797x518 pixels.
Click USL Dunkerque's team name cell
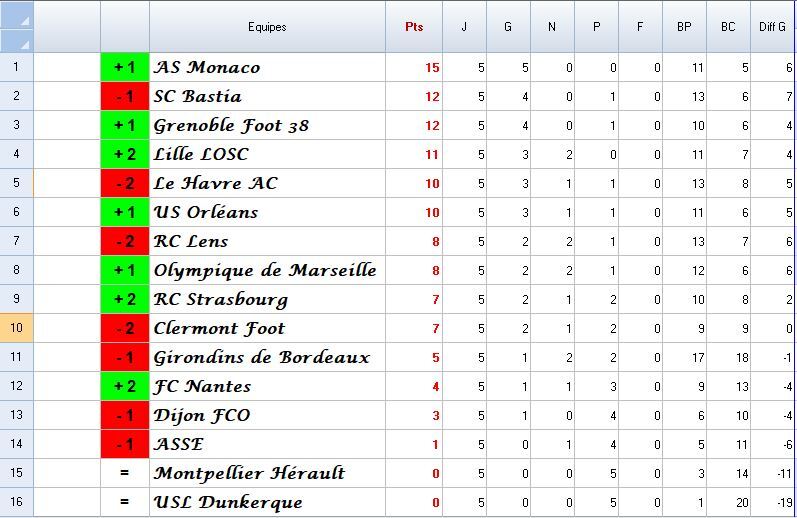266,502
